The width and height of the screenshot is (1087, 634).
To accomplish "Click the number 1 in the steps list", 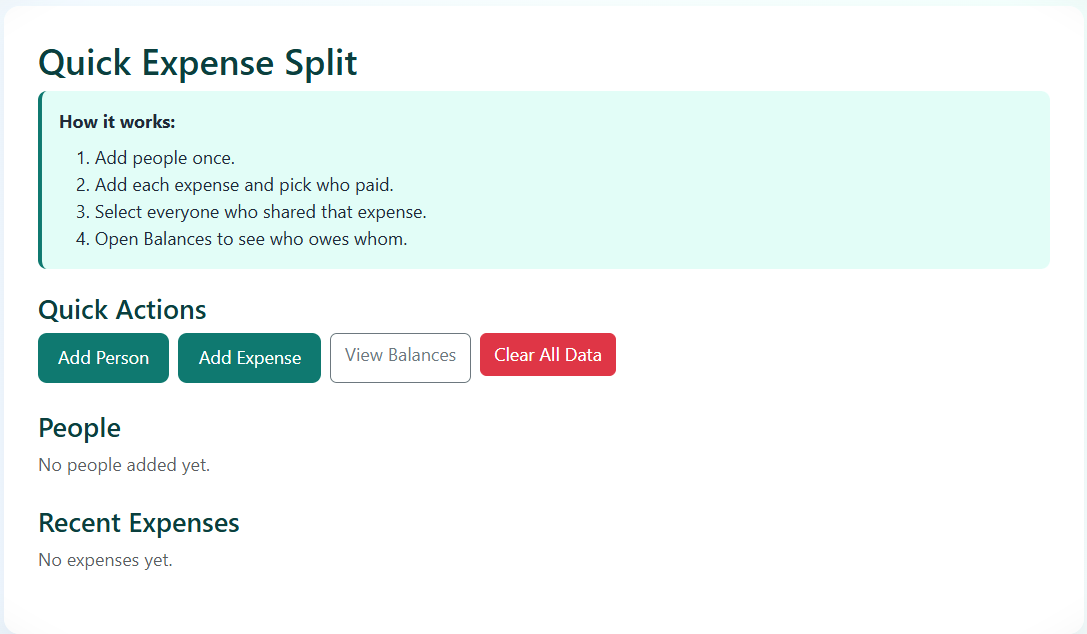I will [80, 158].
